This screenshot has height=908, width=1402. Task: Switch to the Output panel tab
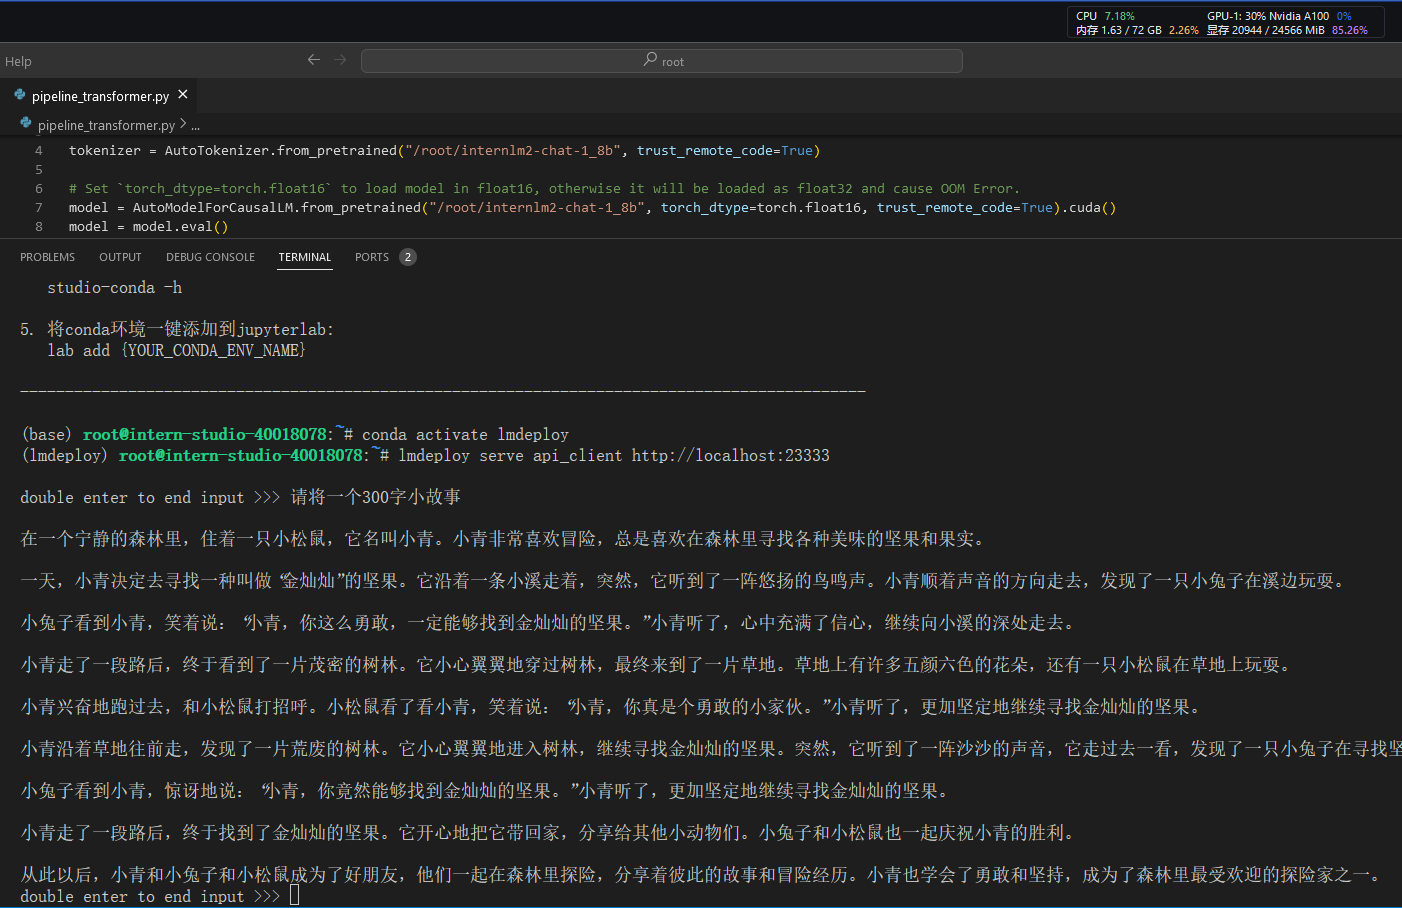coord(120,257)
